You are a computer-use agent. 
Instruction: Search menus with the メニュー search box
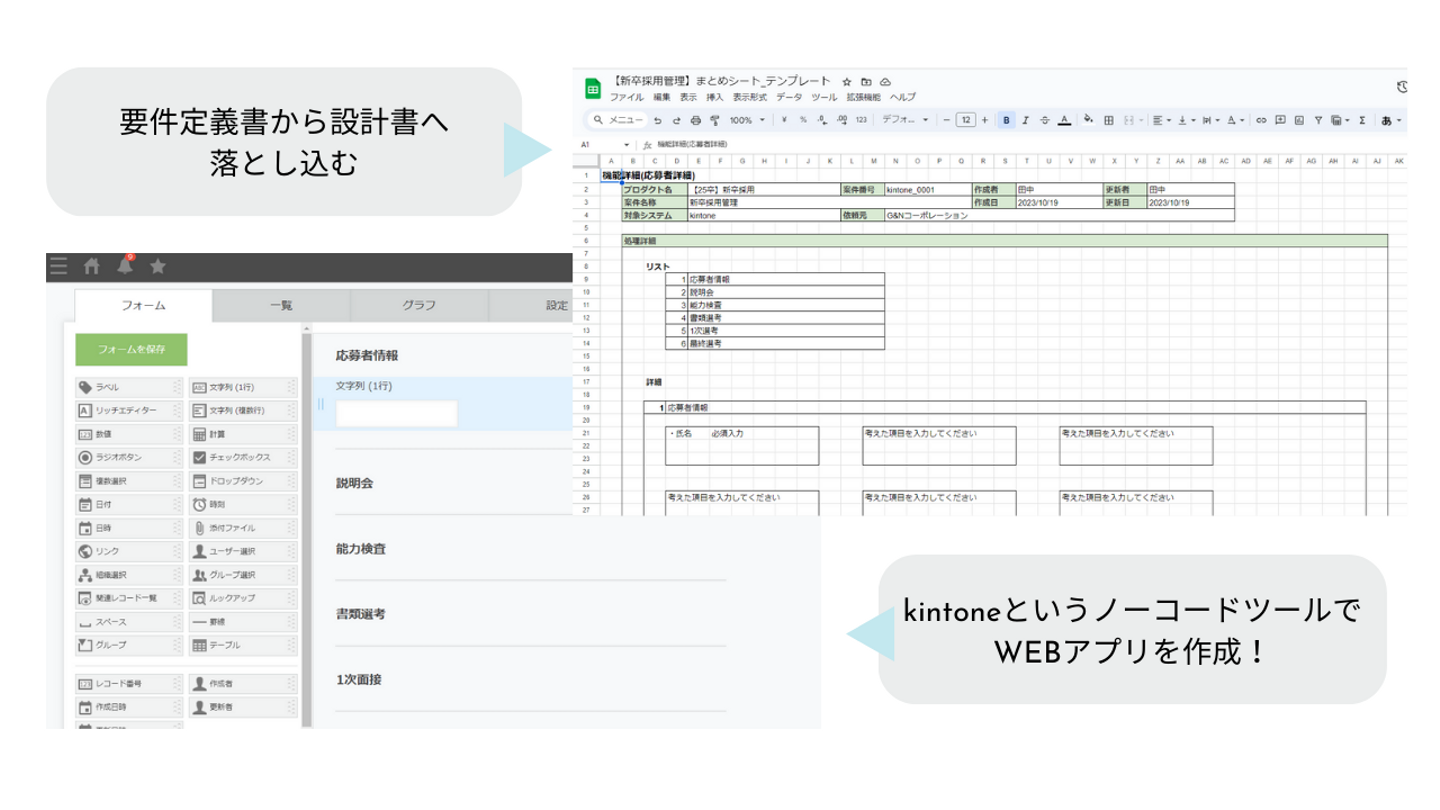coord(618,120)
